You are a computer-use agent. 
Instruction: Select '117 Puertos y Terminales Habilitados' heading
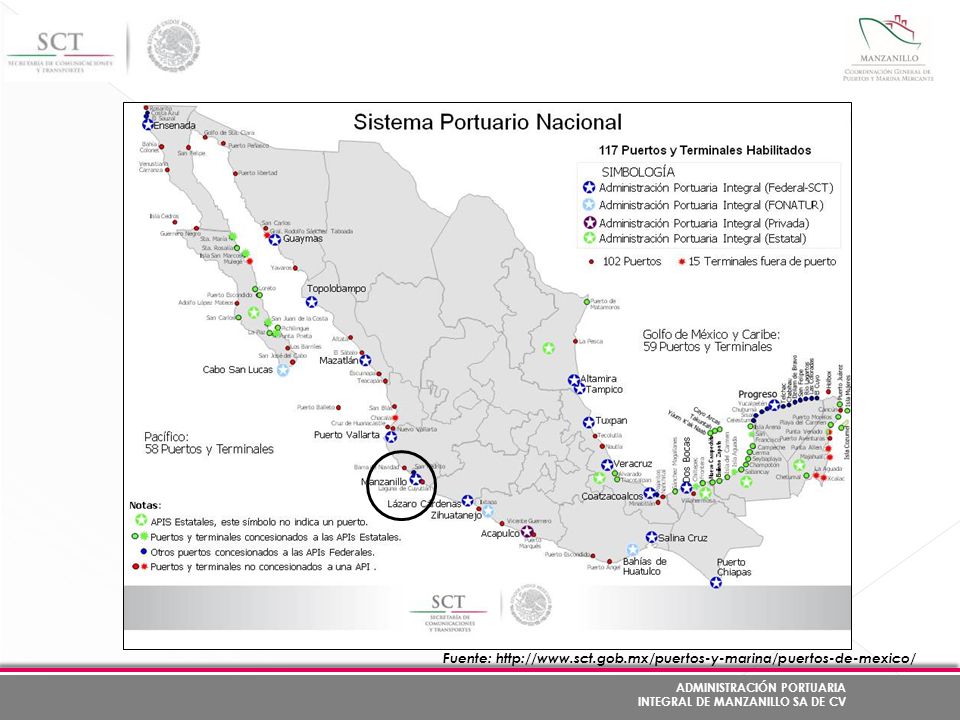tap(705, 150)
